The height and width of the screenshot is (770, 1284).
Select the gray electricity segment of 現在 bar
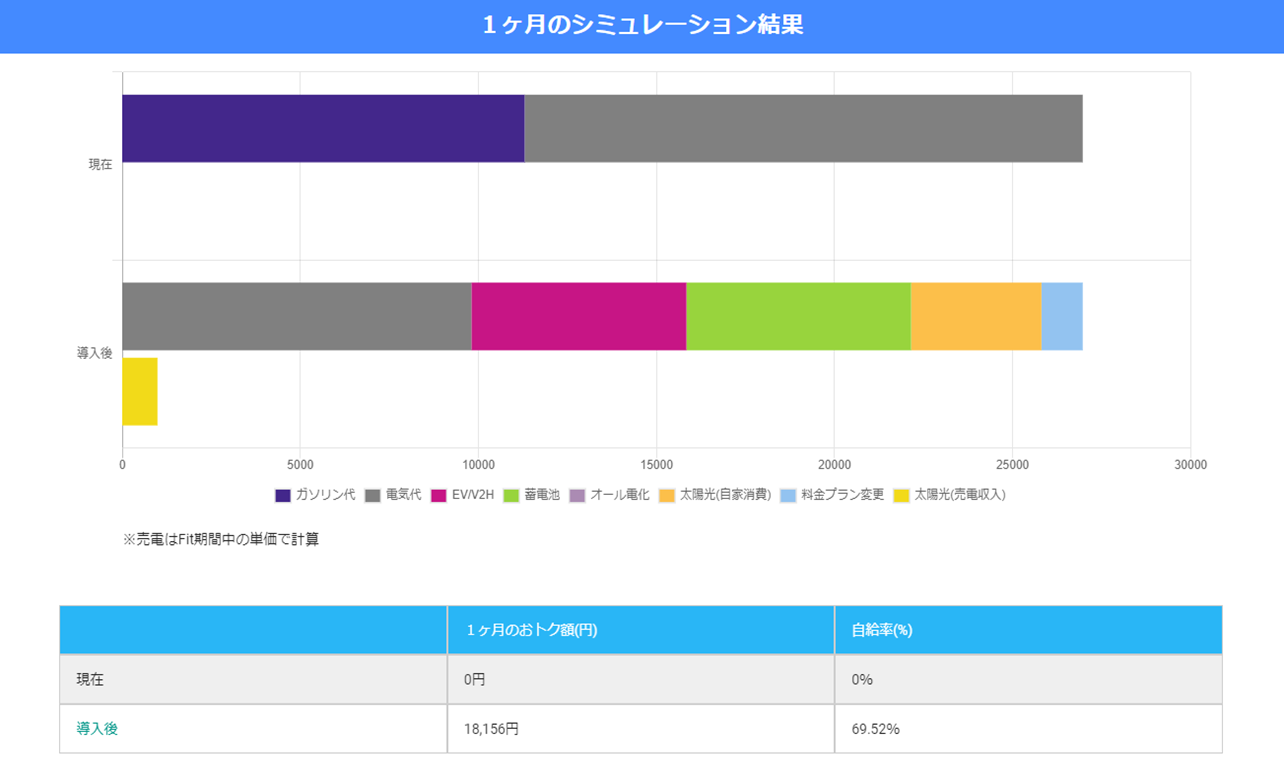[804, 128]
